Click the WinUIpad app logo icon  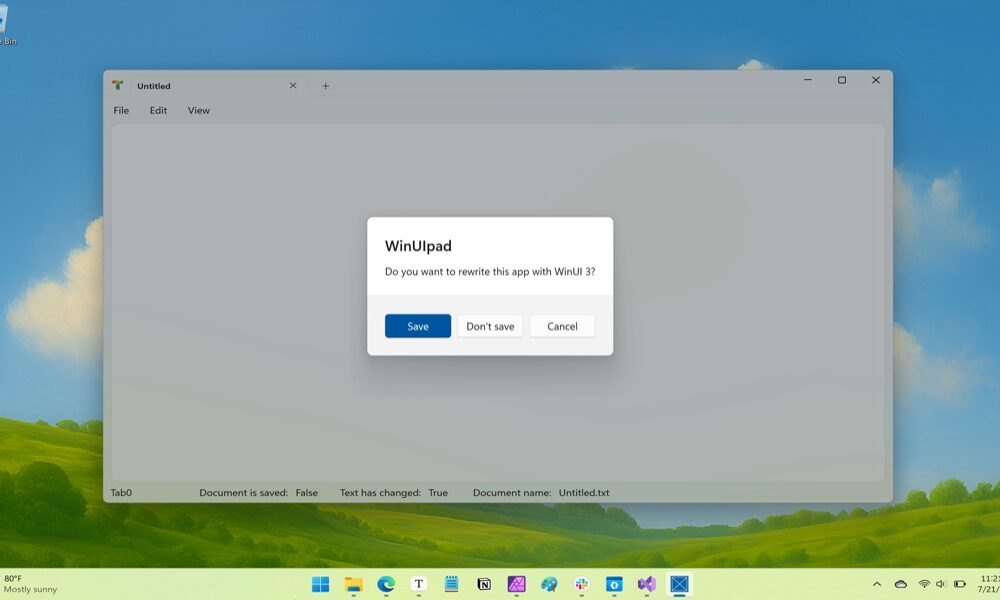[x=117, y=85]
